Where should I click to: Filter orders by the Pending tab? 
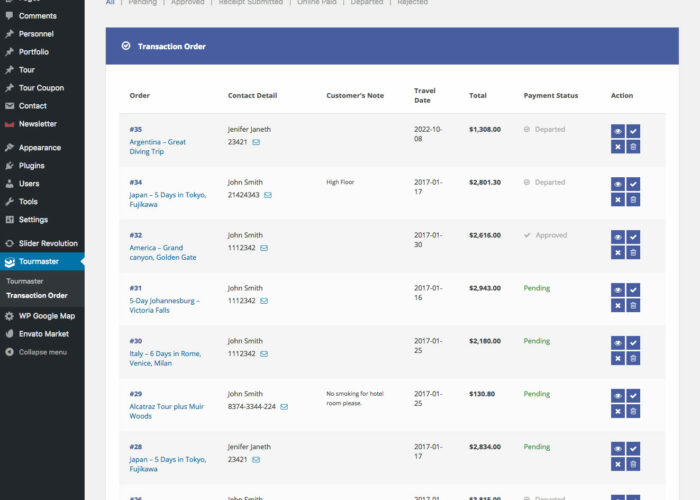tap(142, 3)
